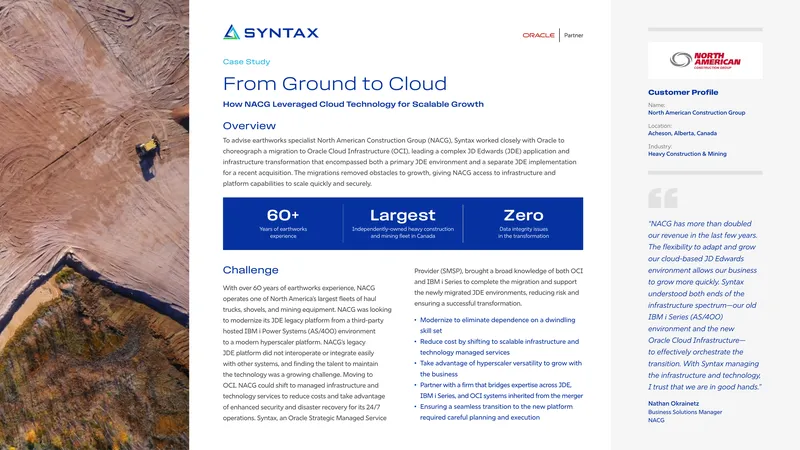Click the "Largest" statistic
Viewport: 800px width, 450px height.
[403, 215]
